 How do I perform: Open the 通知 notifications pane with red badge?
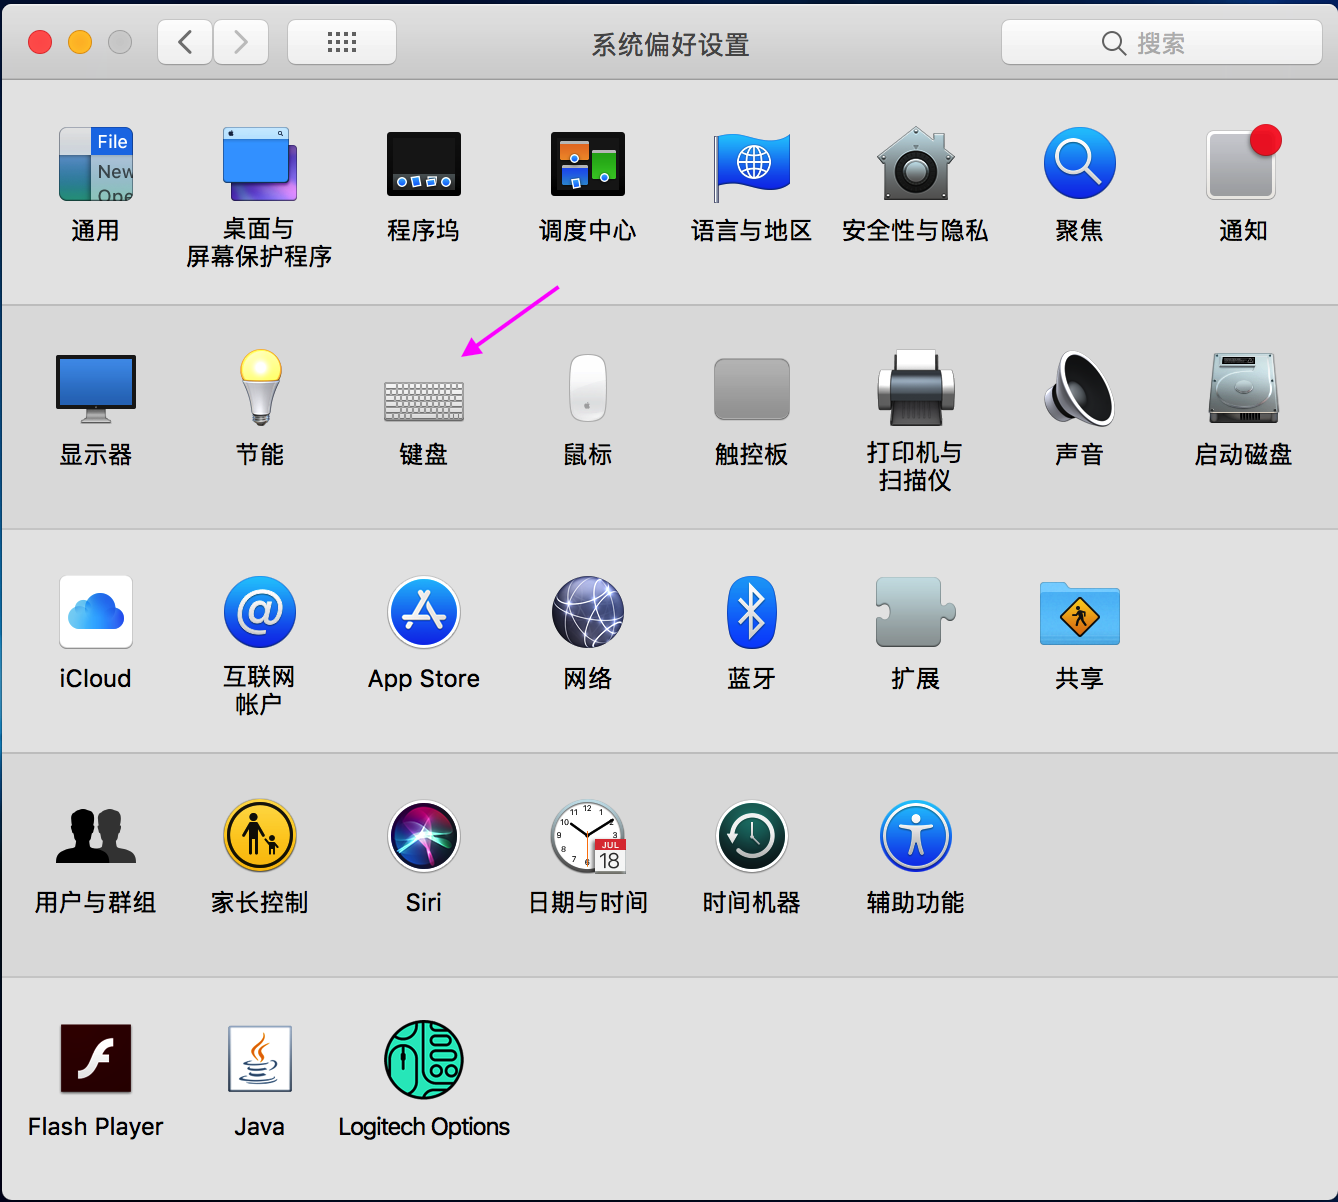[1242, 165]
